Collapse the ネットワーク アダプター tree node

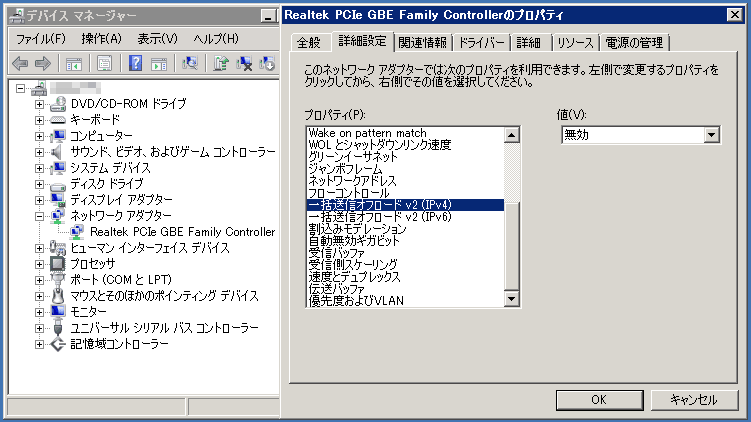39,216
